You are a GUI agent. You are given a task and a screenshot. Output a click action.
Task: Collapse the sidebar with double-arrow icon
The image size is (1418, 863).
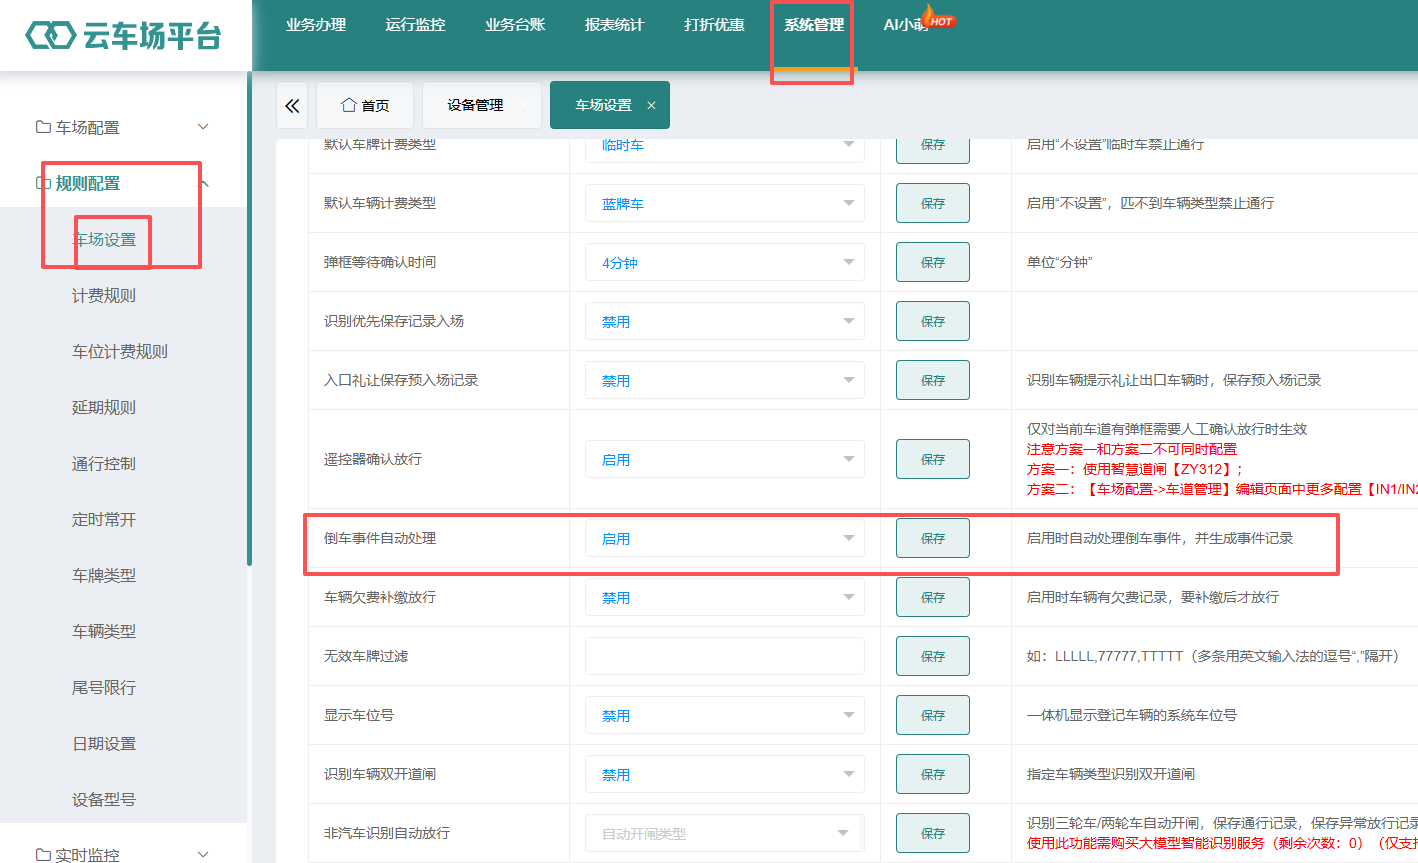[x=292, y=105]
